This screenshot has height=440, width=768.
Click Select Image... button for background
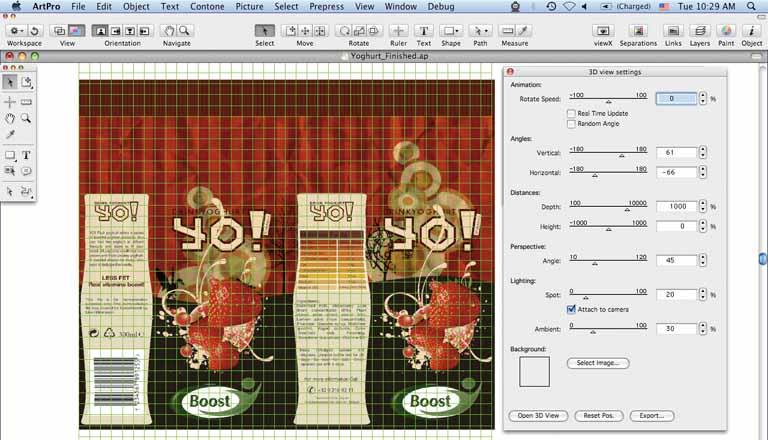[598, 363]
